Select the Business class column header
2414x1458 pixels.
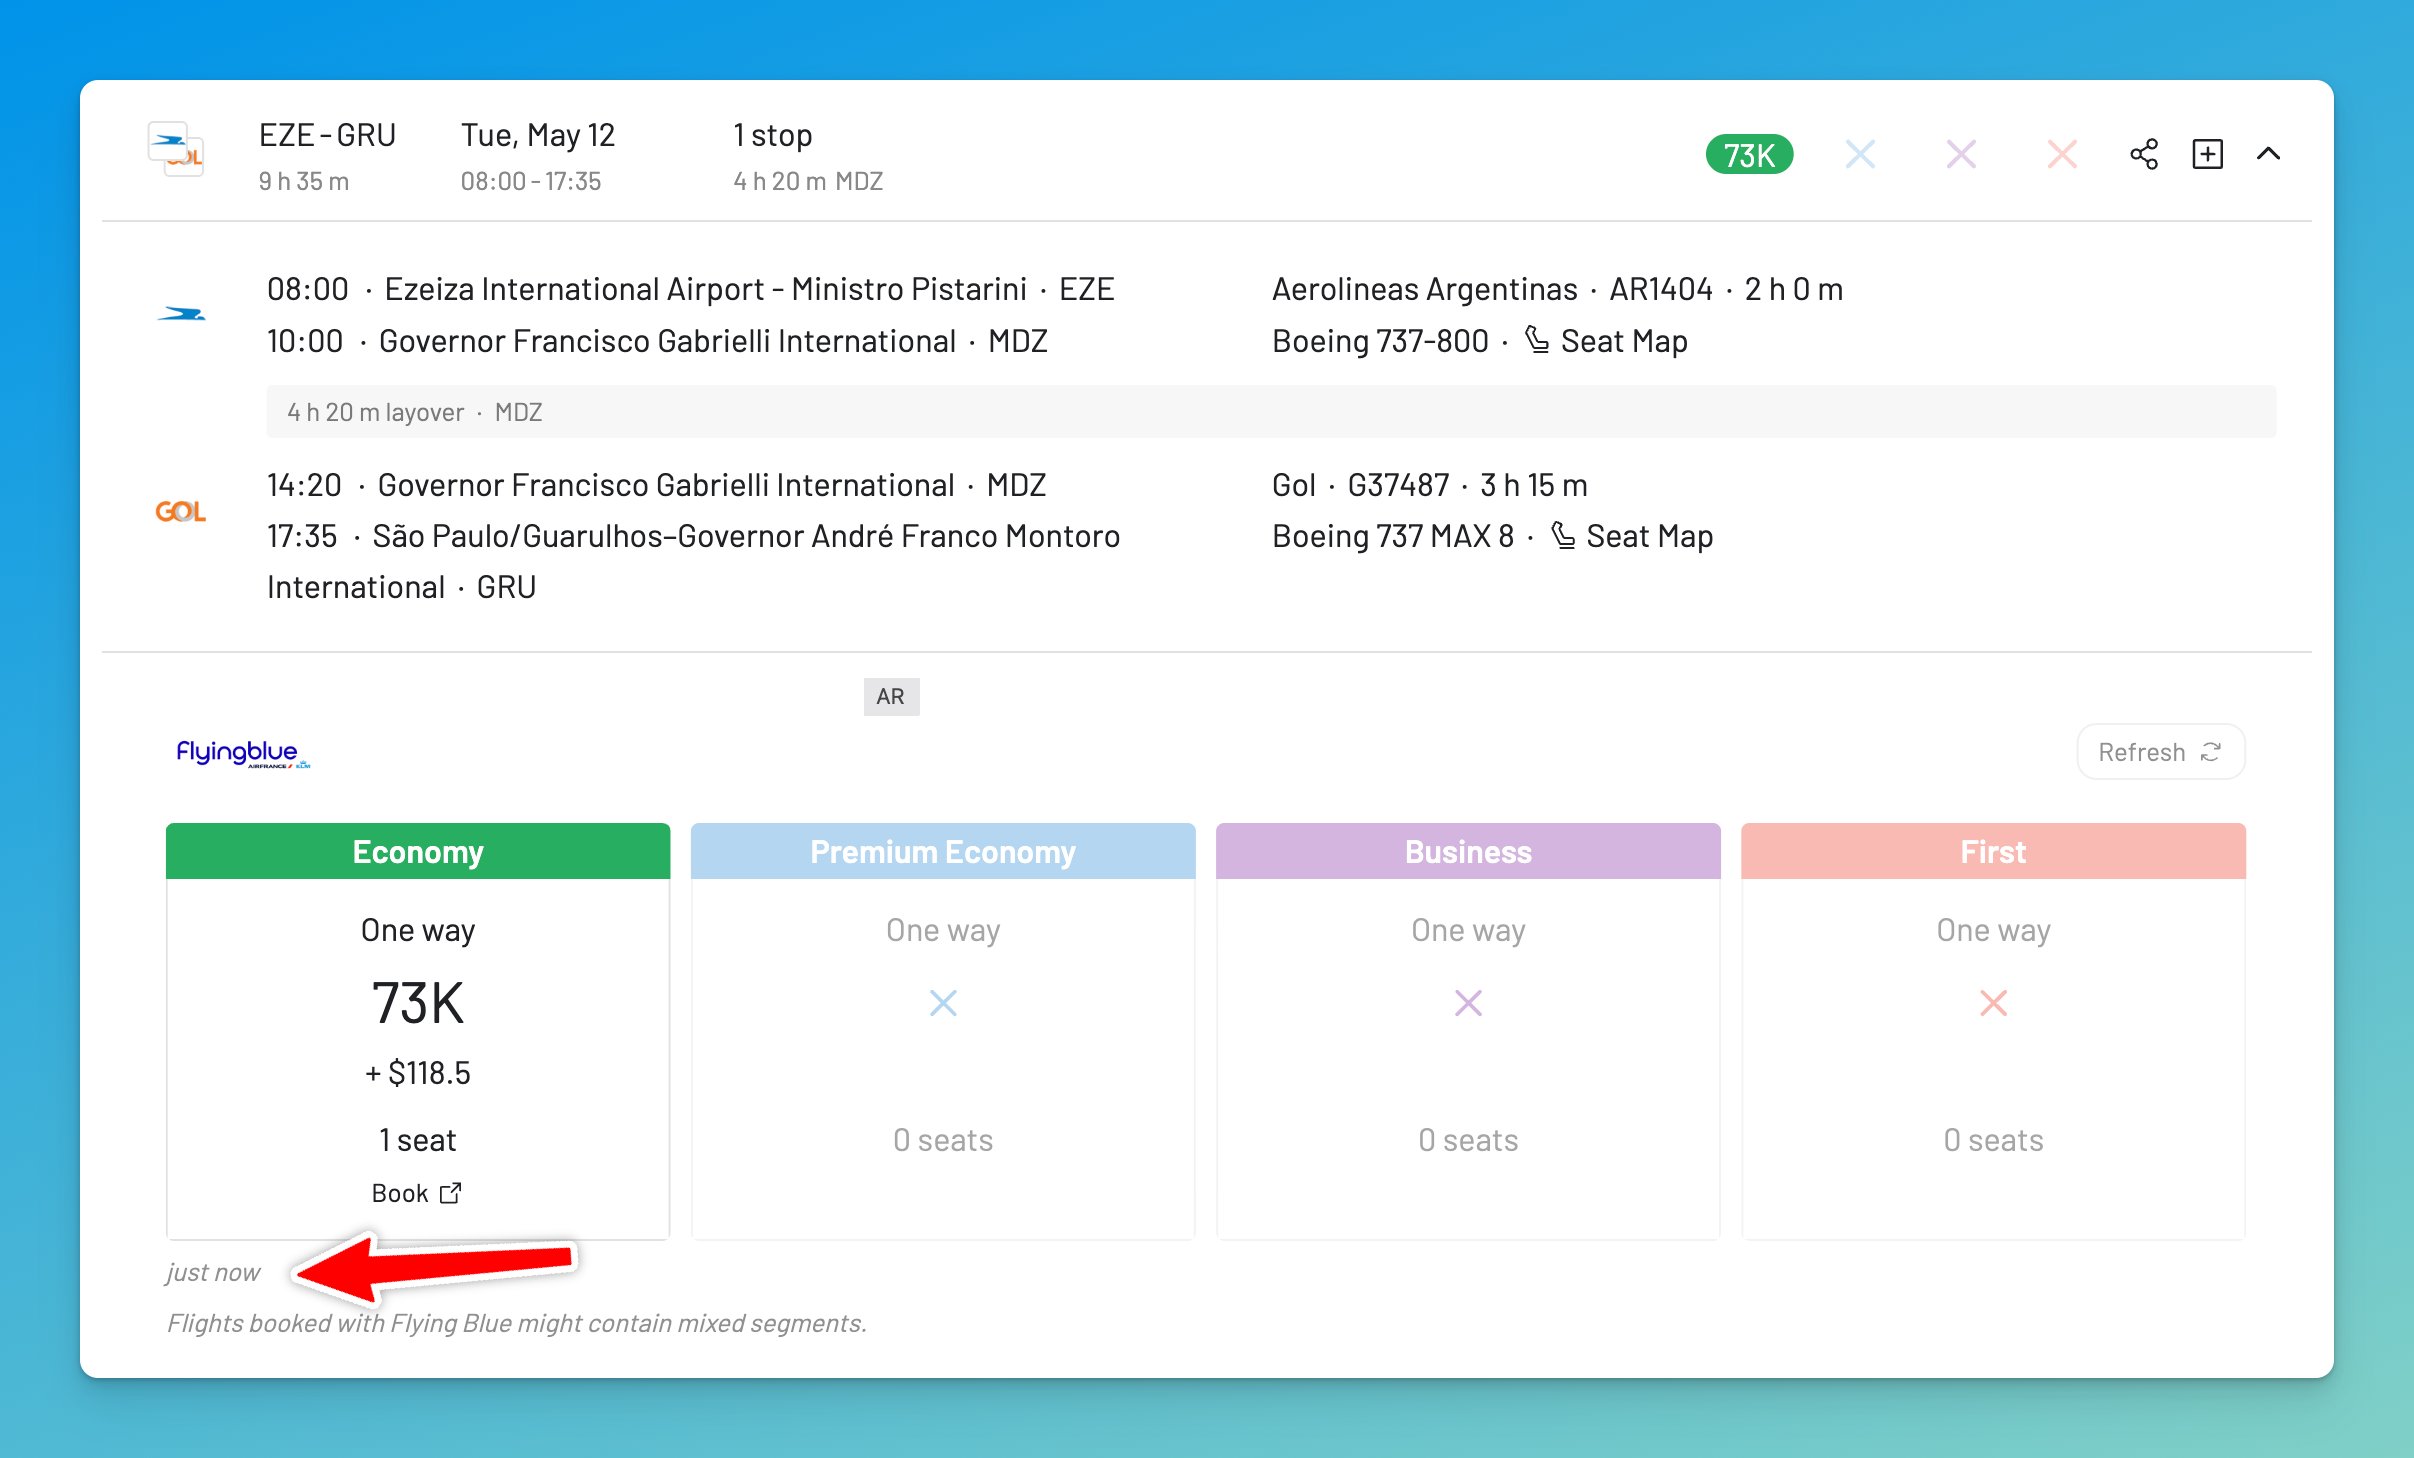(1466, 851)
